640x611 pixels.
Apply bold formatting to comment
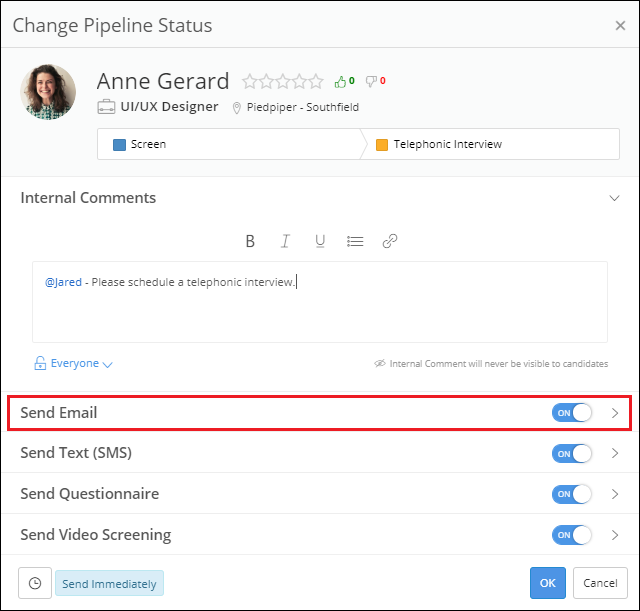coord(250,241)
